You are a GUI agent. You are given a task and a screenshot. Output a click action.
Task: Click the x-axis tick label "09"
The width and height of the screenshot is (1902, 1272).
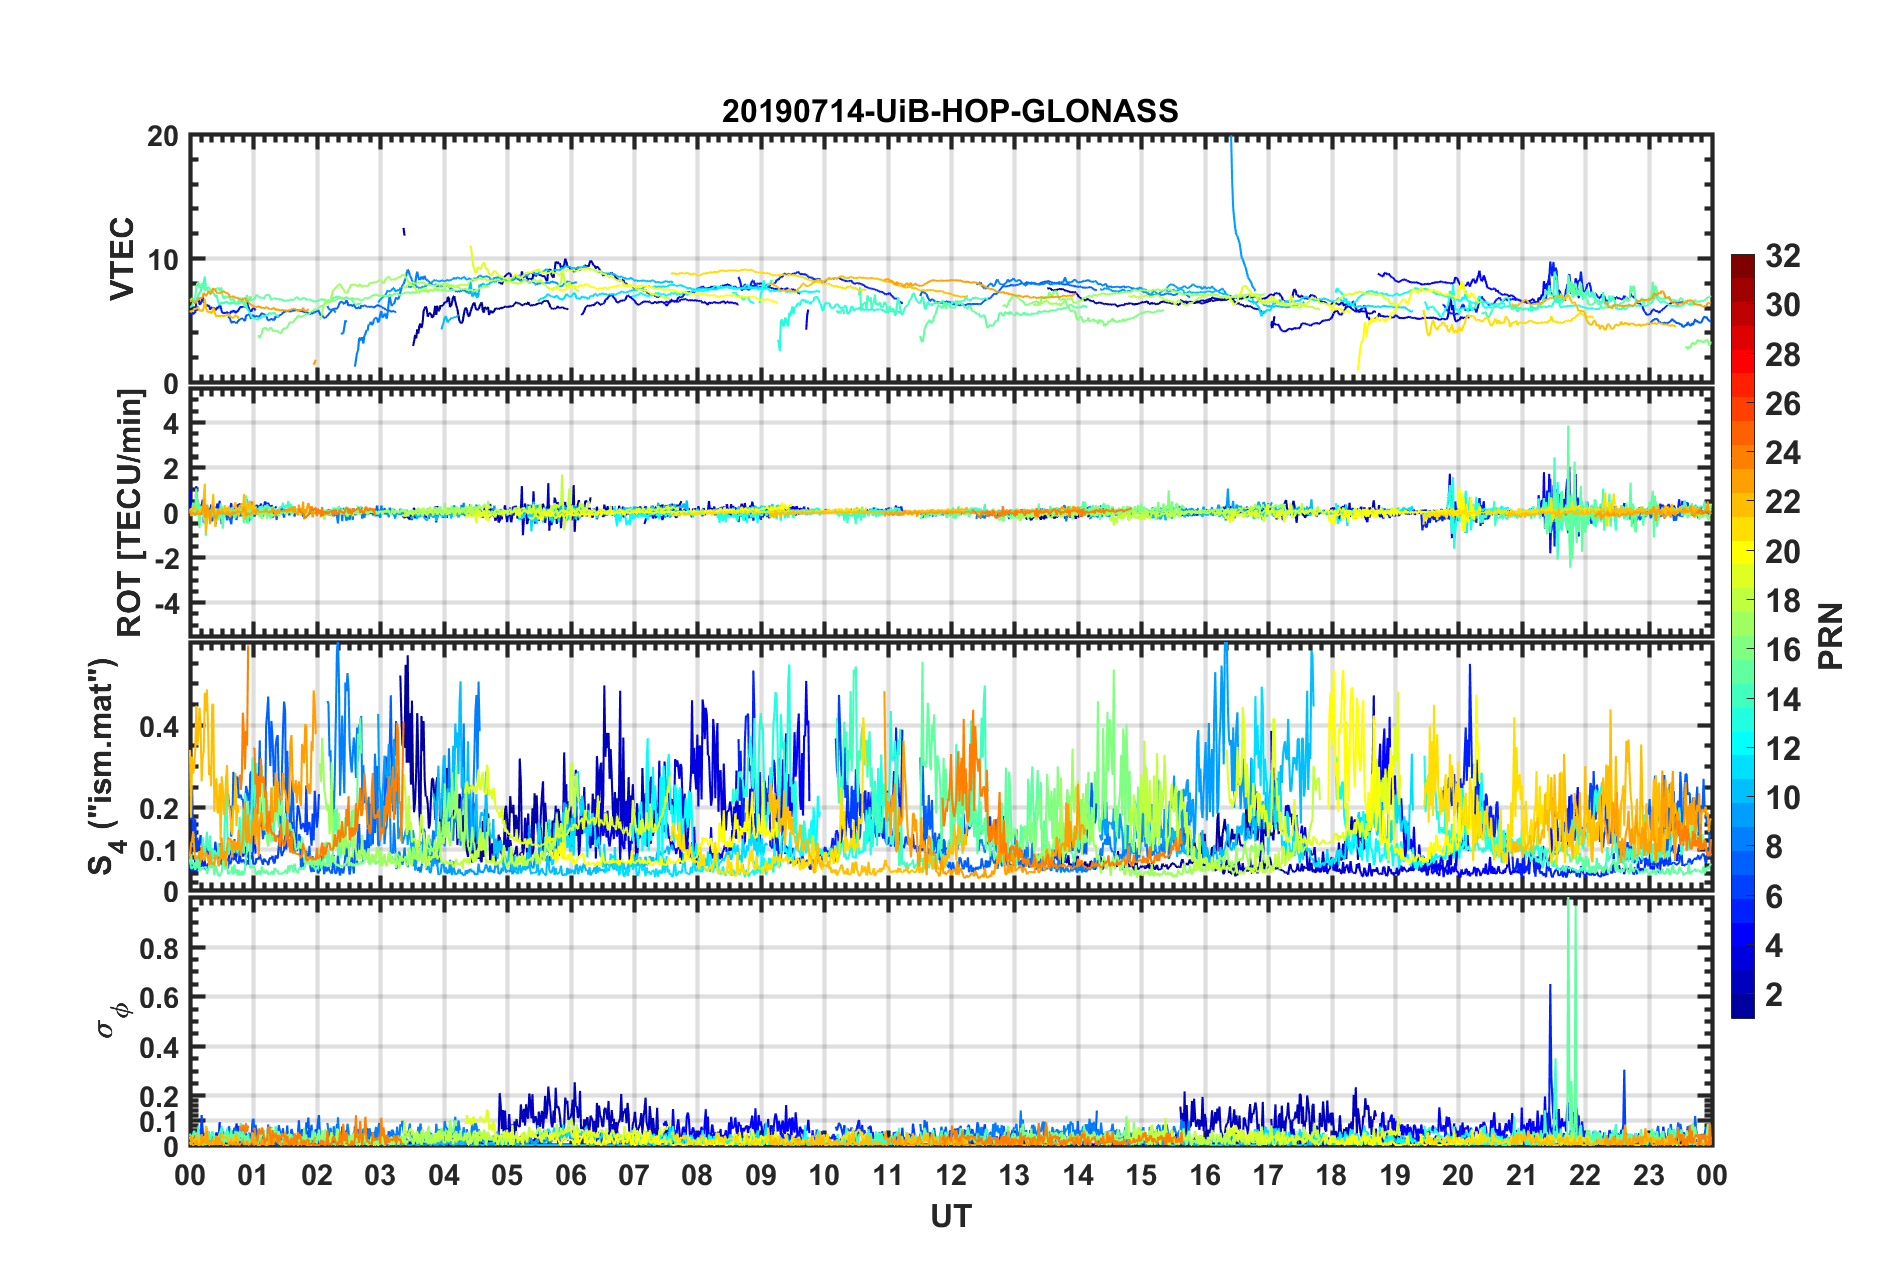click(x=761, y=1176)
